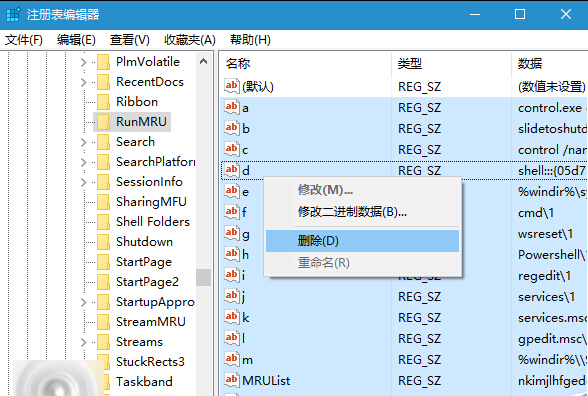
Task: Click the regedit\1 data cell
Action: click(x=544, y=276)
